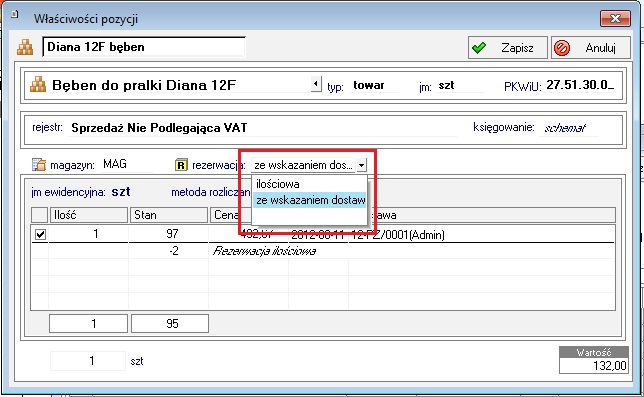The height and width of the screenshot is (397, 644).
Task: Click the small arrow next to product name
Action: (316, 84)
